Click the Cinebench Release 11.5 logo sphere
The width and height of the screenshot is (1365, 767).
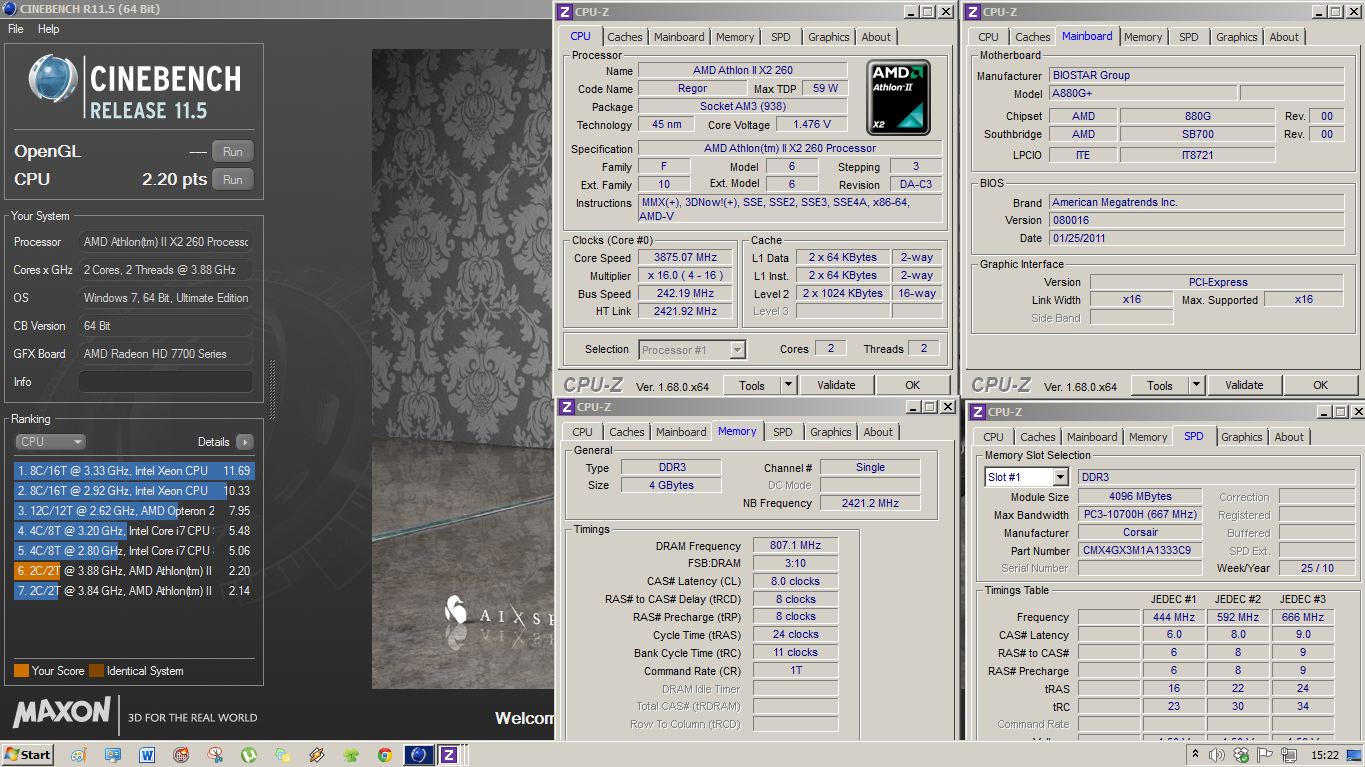(53, 80)
